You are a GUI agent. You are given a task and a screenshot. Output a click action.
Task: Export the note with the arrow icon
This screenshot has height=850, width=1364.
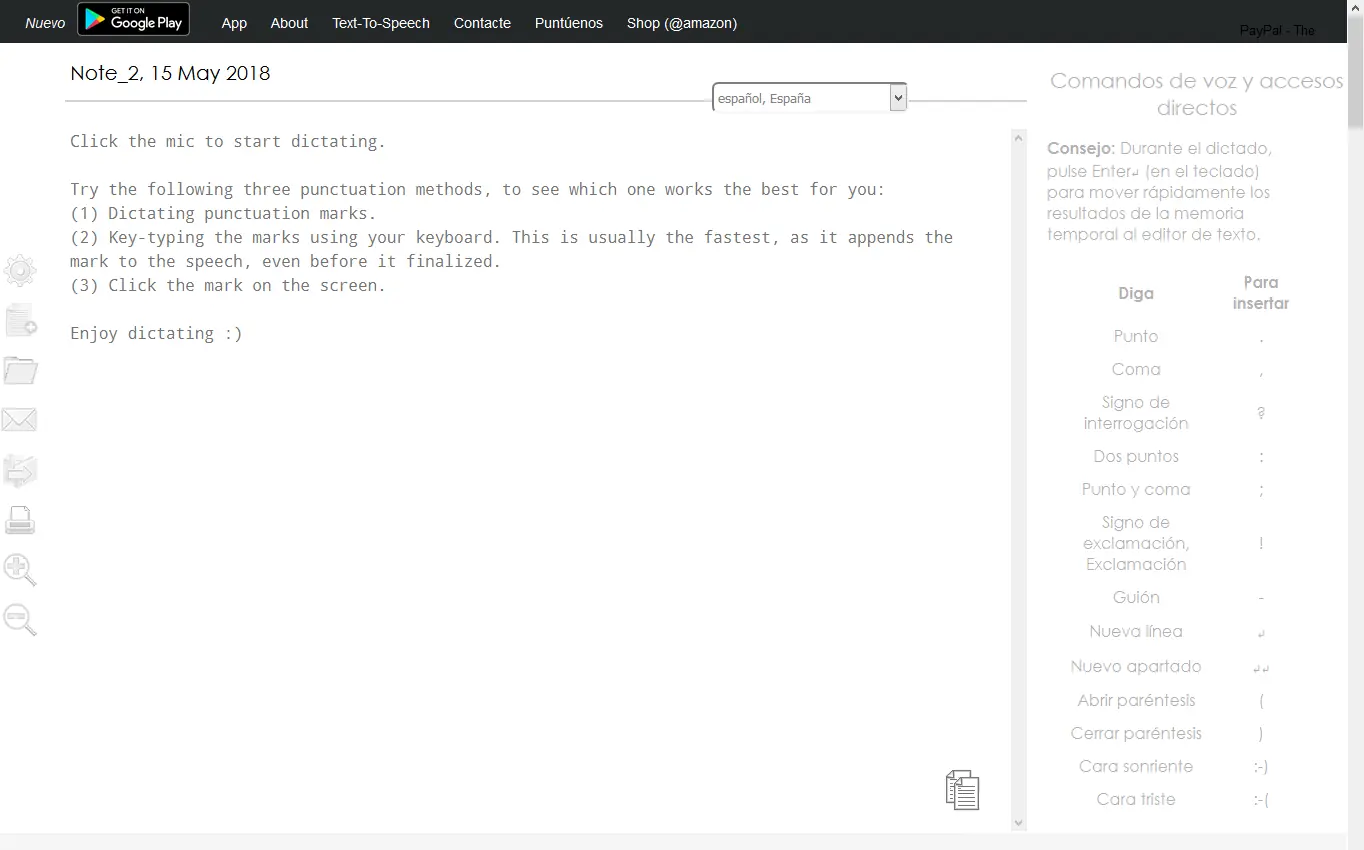[20, 470]
